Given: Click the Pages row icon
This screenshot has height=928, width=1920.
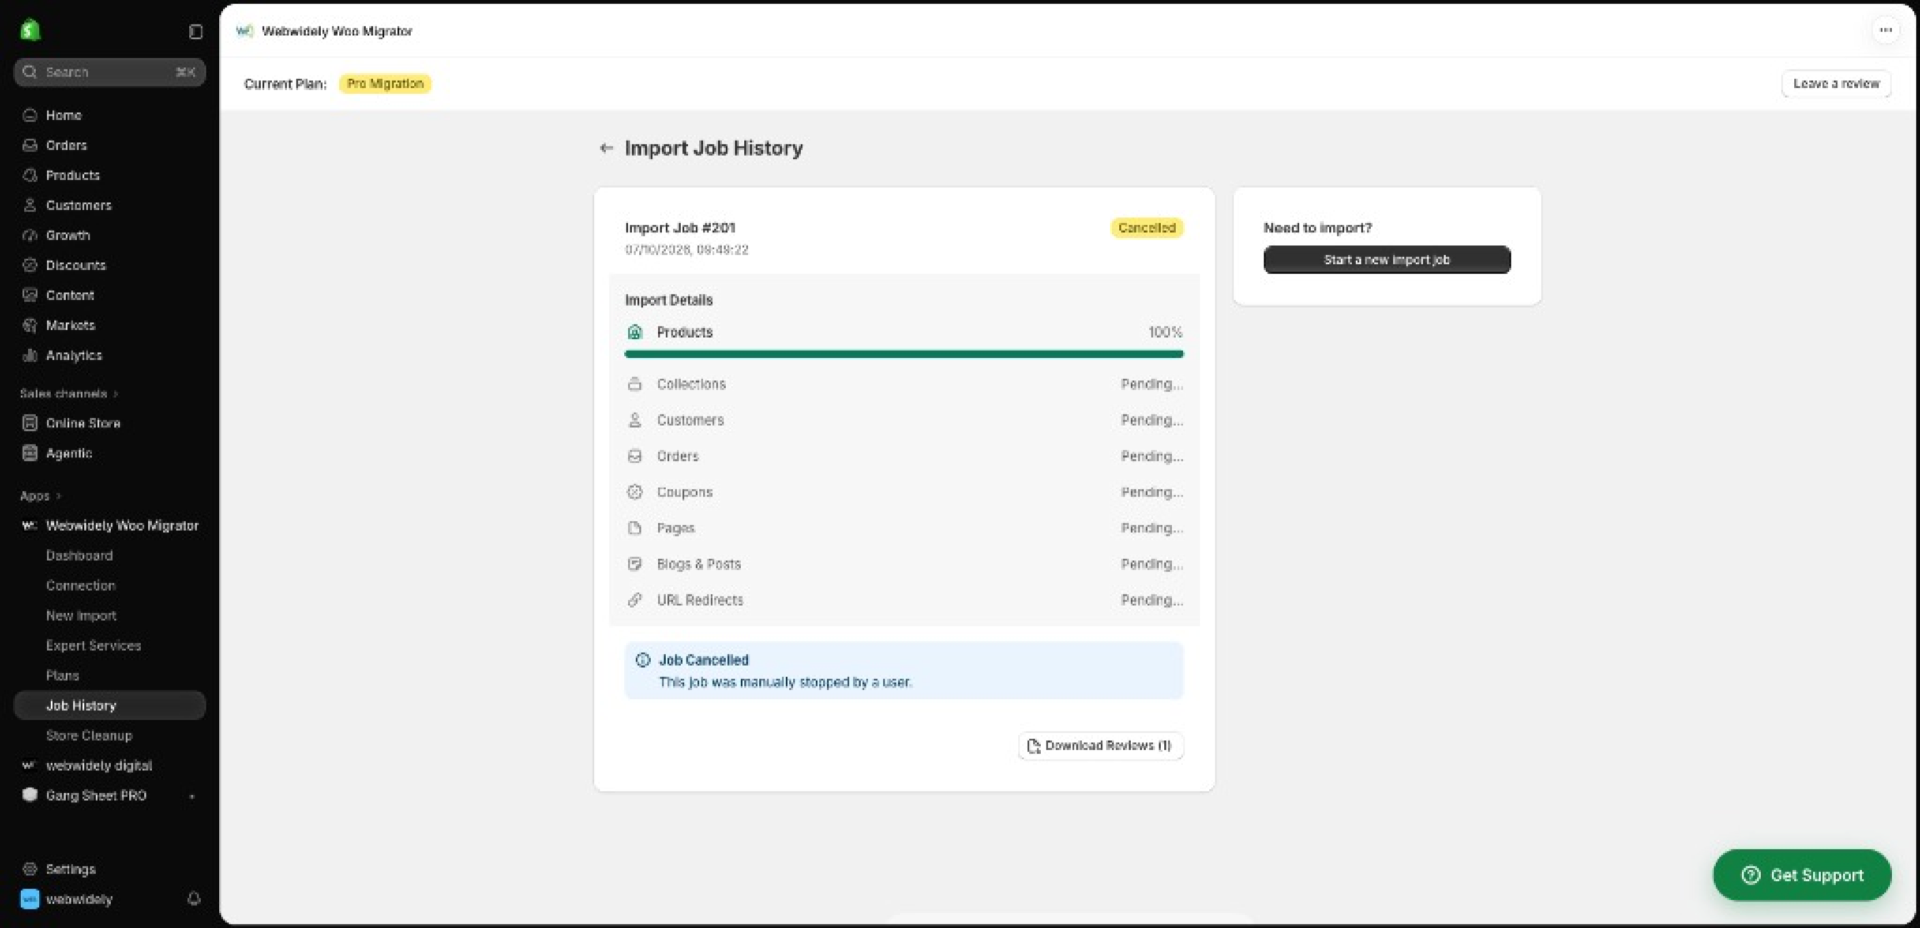Looking at the screenshot, I should [635, 528].
